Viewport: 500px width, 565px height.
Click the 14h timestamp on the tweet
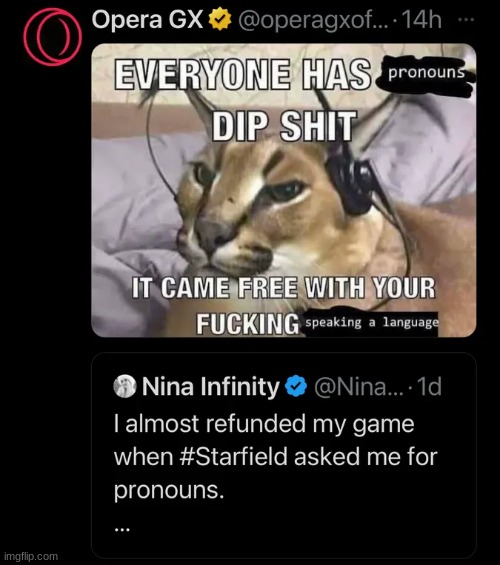click(421, 19)
